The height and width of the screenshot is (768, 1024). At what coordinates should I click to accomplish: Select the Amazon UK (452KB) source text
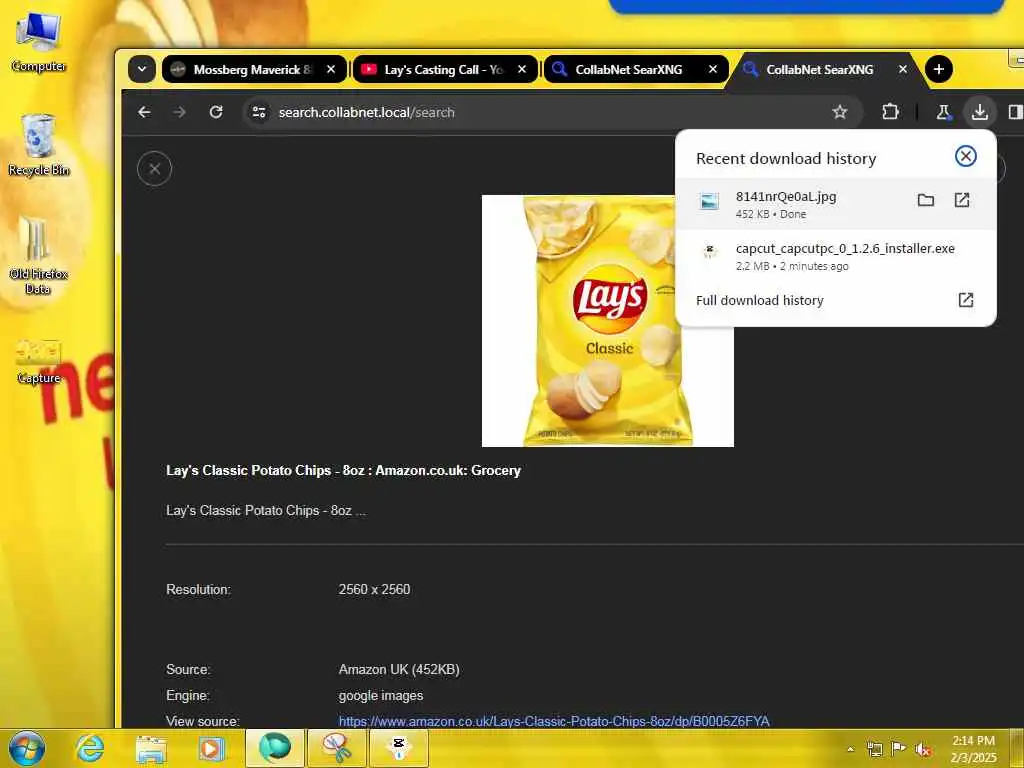(x=399, y=669)
